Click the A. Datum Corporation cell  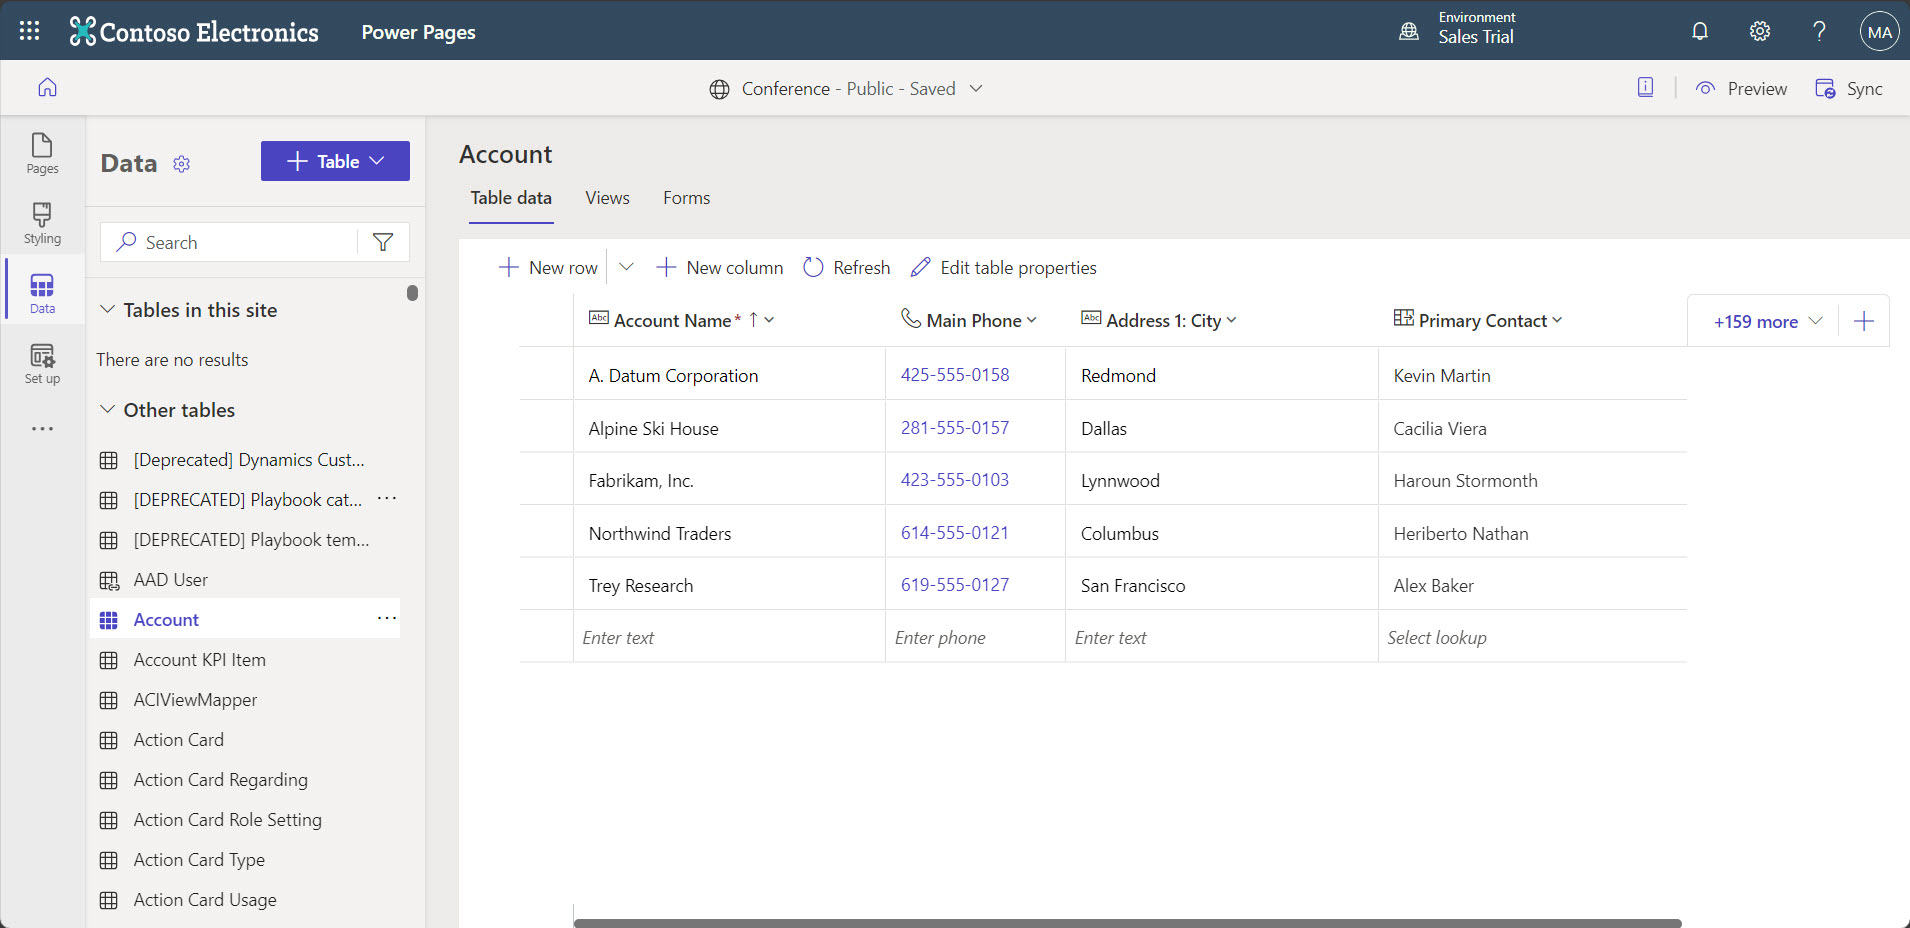729,374
